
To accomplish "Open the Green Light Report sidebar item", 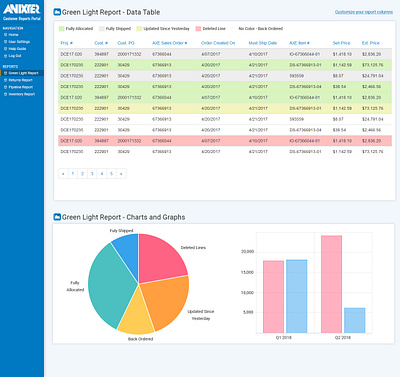I will click(x=22, y=73).
